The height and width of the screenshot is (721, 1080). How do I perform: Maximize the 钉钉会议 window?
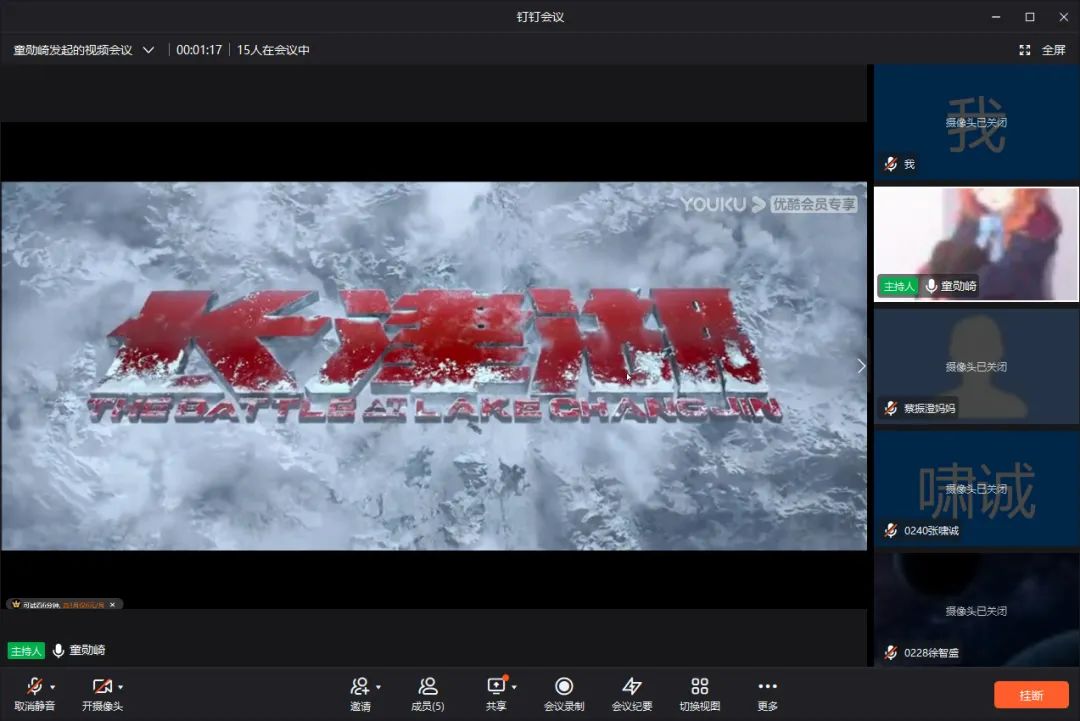(1030, 17)
